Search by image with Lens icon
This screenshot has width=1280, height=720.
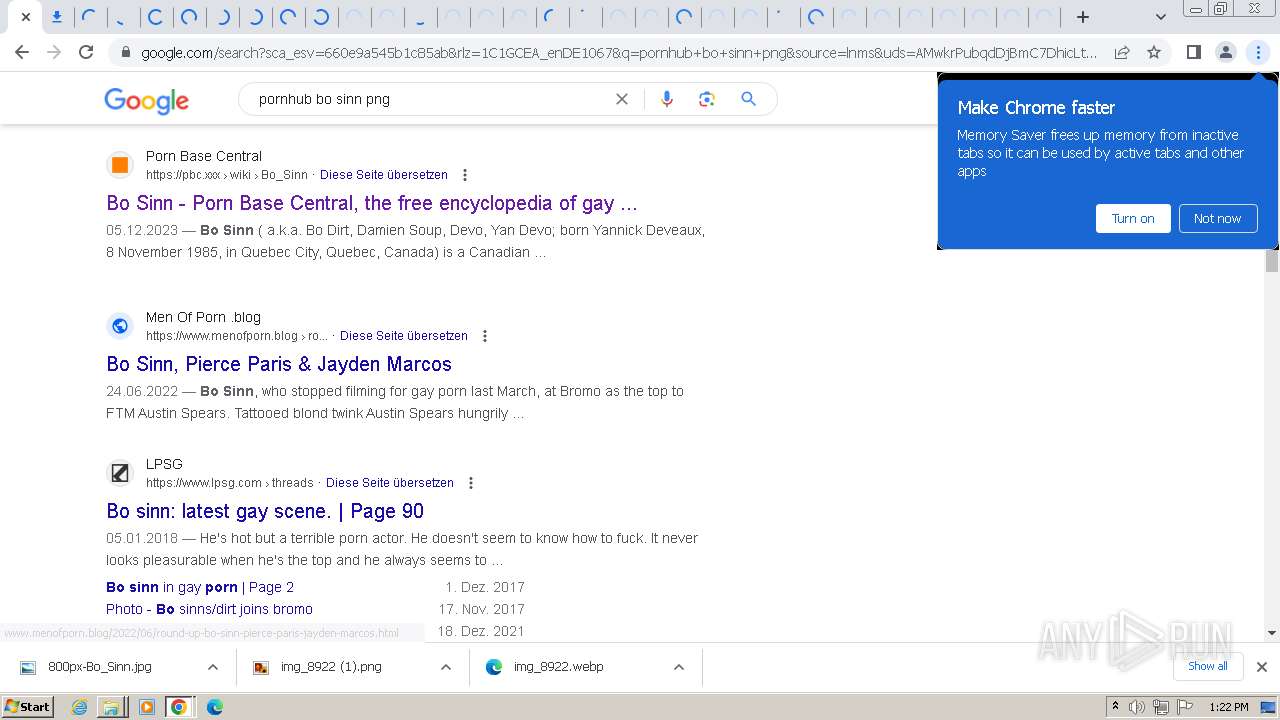point(707,99)
